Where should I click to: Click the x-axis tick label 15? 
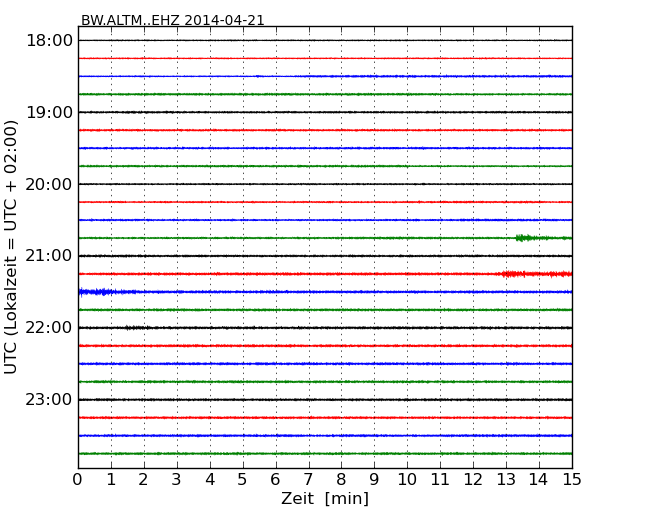pos(572,480)
